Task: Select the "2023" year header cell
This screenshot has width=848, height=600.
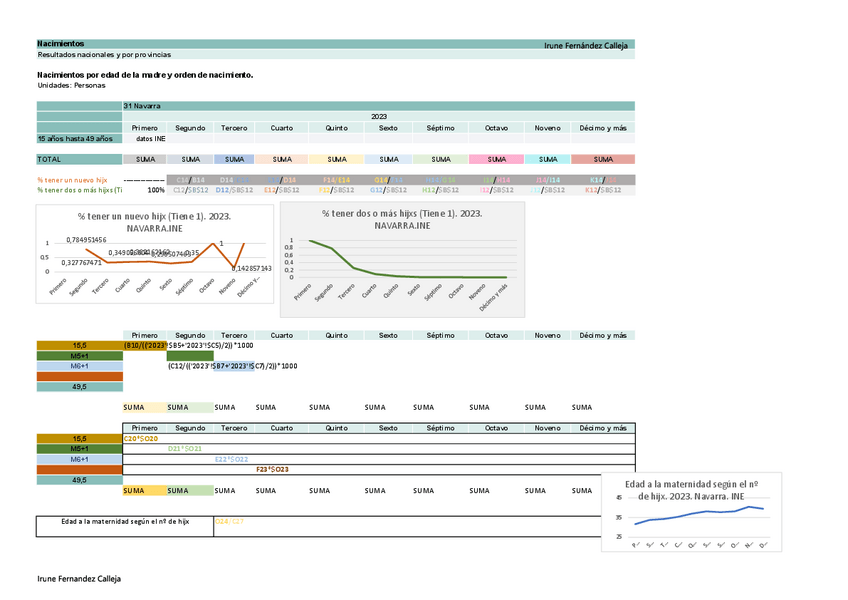Action: pos(378,117)
